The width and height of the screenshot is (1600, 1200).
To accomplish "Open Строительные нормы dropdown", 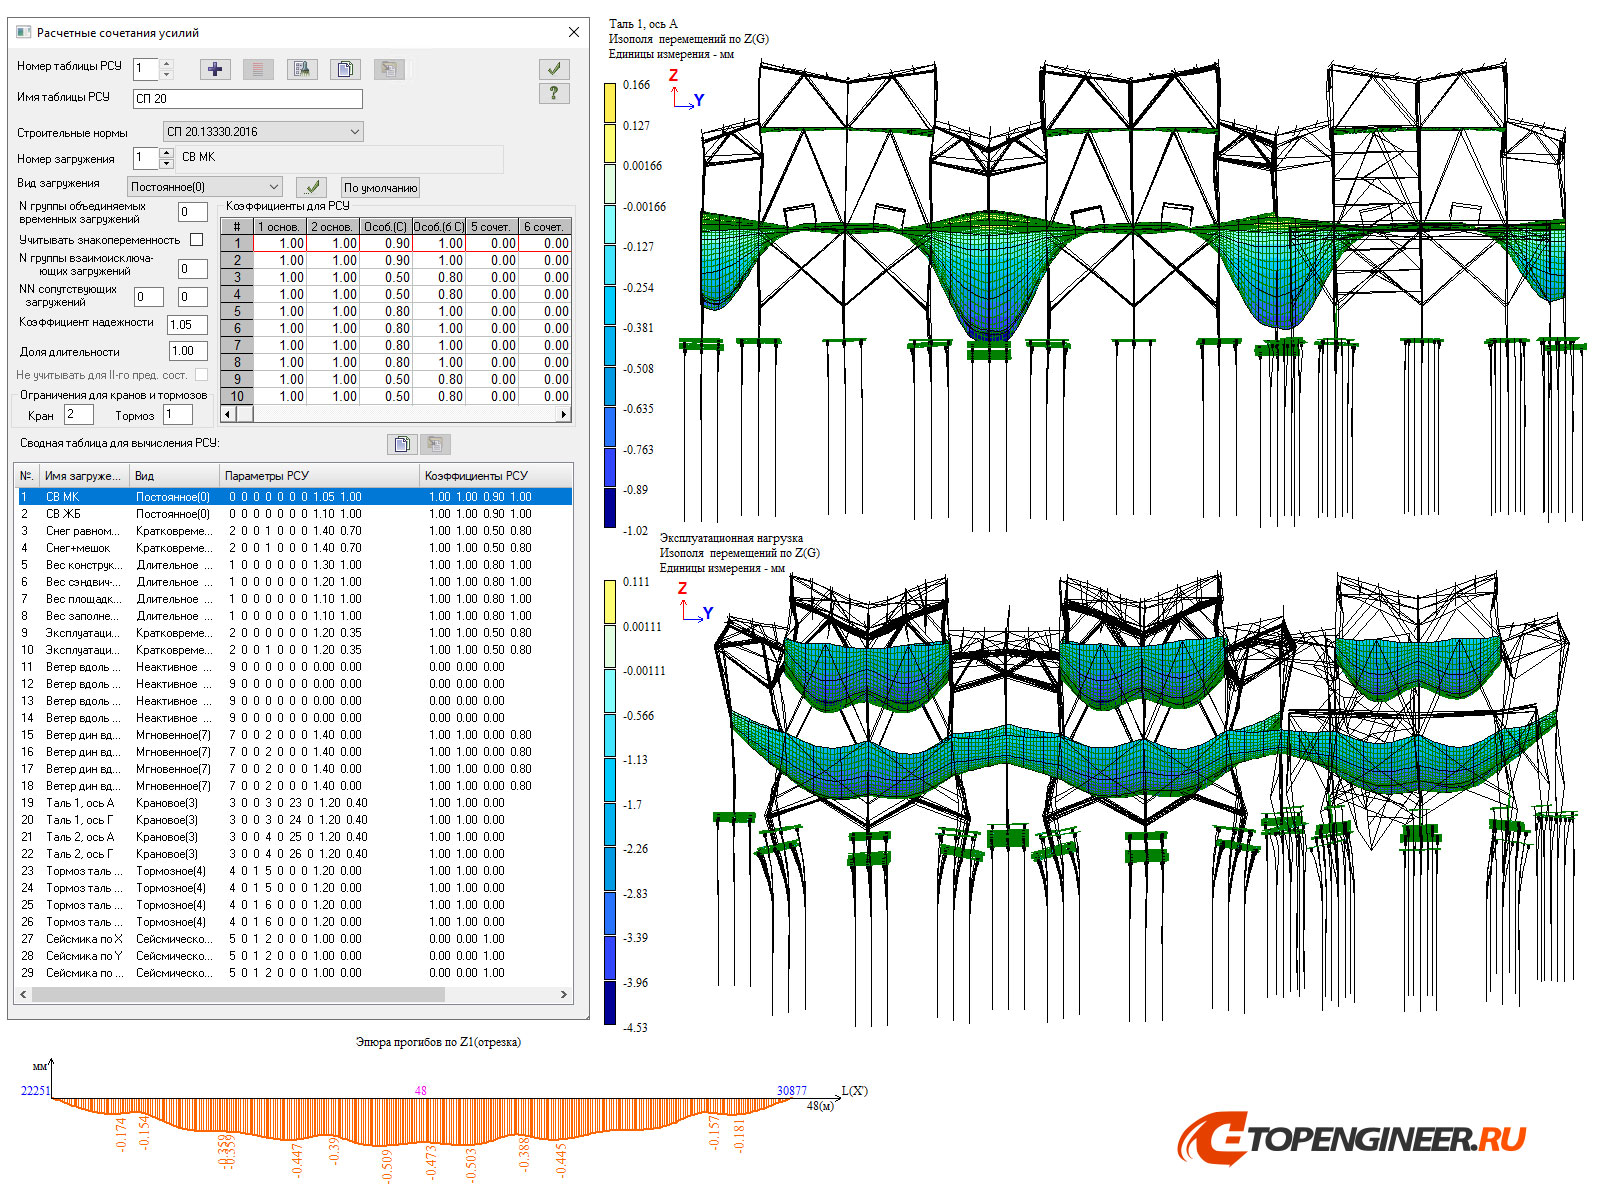I will (x=263, y=132).
